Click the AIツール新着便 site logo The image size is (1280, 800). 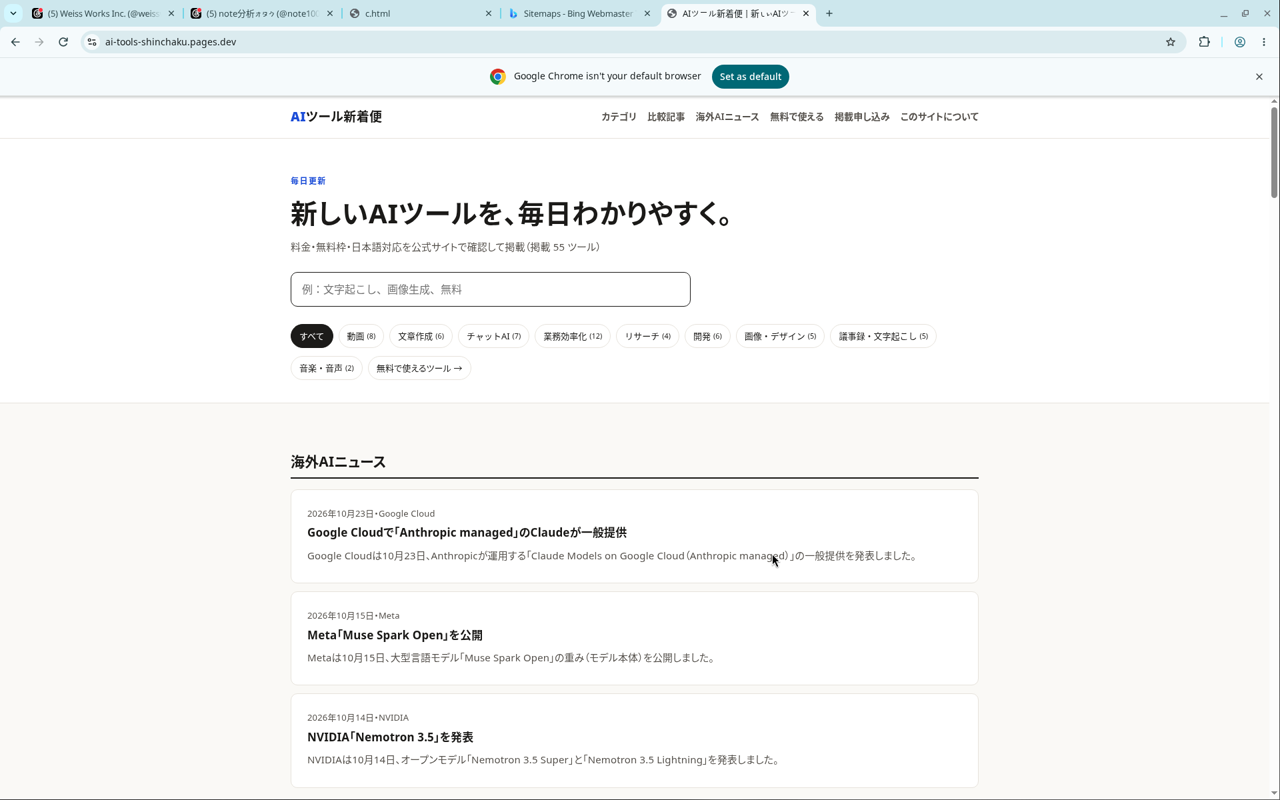tap(336, 117)
